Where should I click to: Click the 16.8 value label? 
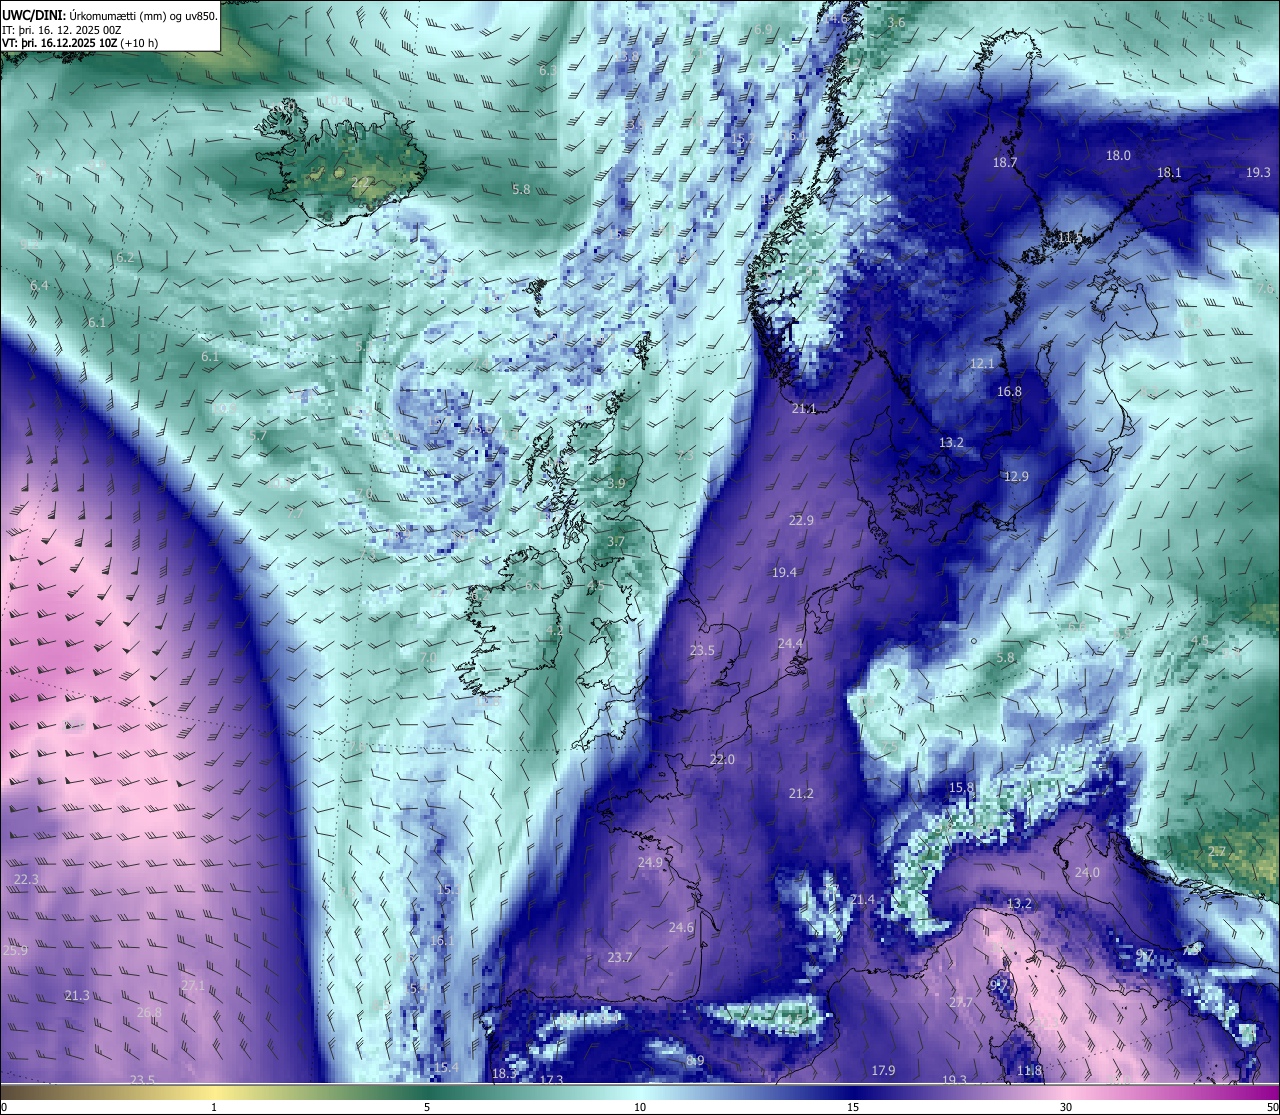(1009, 391)
